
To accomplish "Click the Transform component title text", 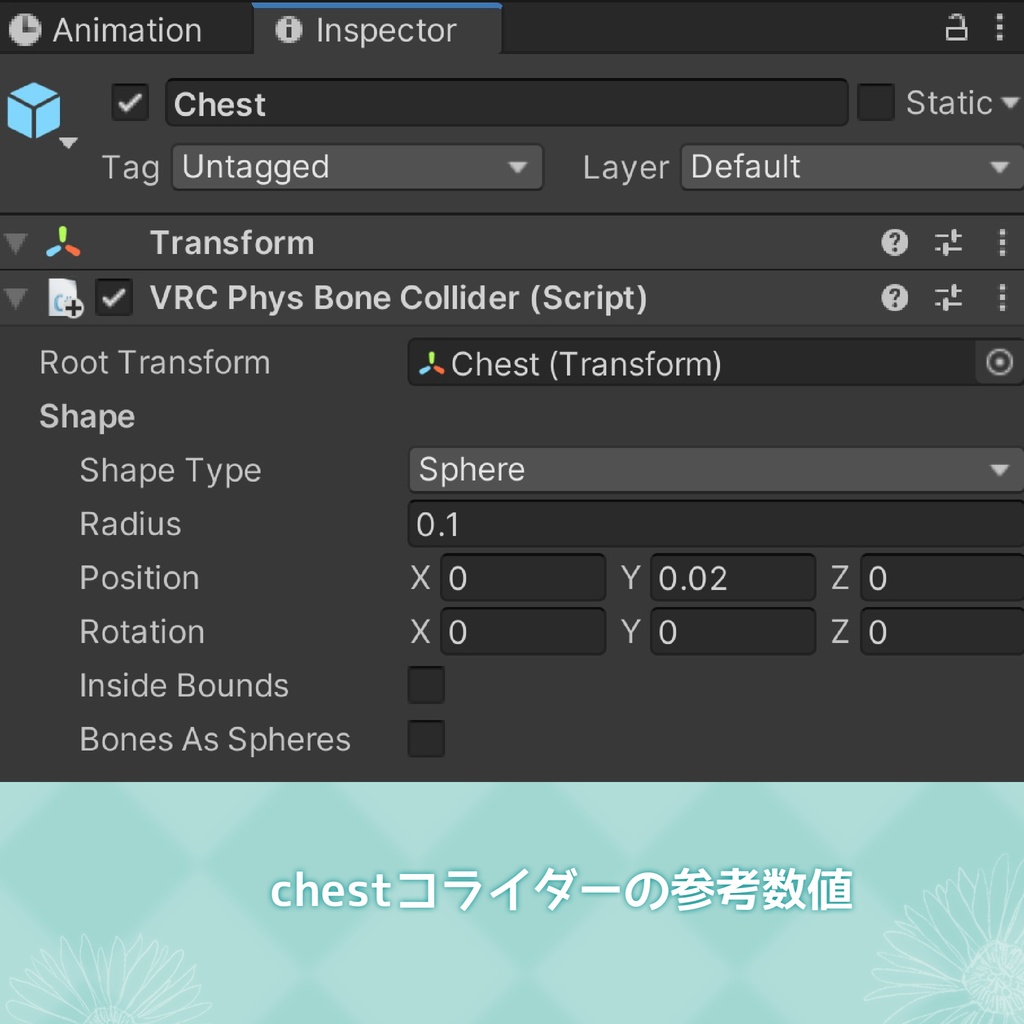I will click(x=232, y=243).
